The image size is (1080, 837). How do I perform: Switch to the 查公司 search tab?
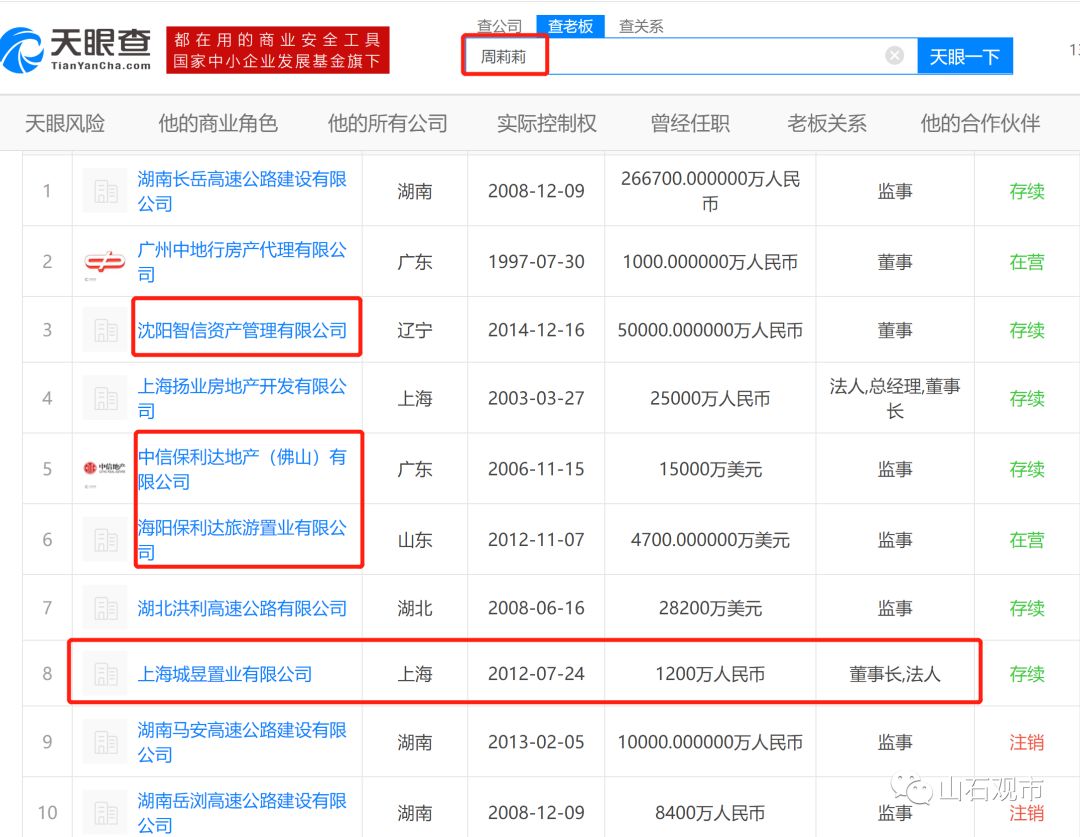(x=499, y=27)
